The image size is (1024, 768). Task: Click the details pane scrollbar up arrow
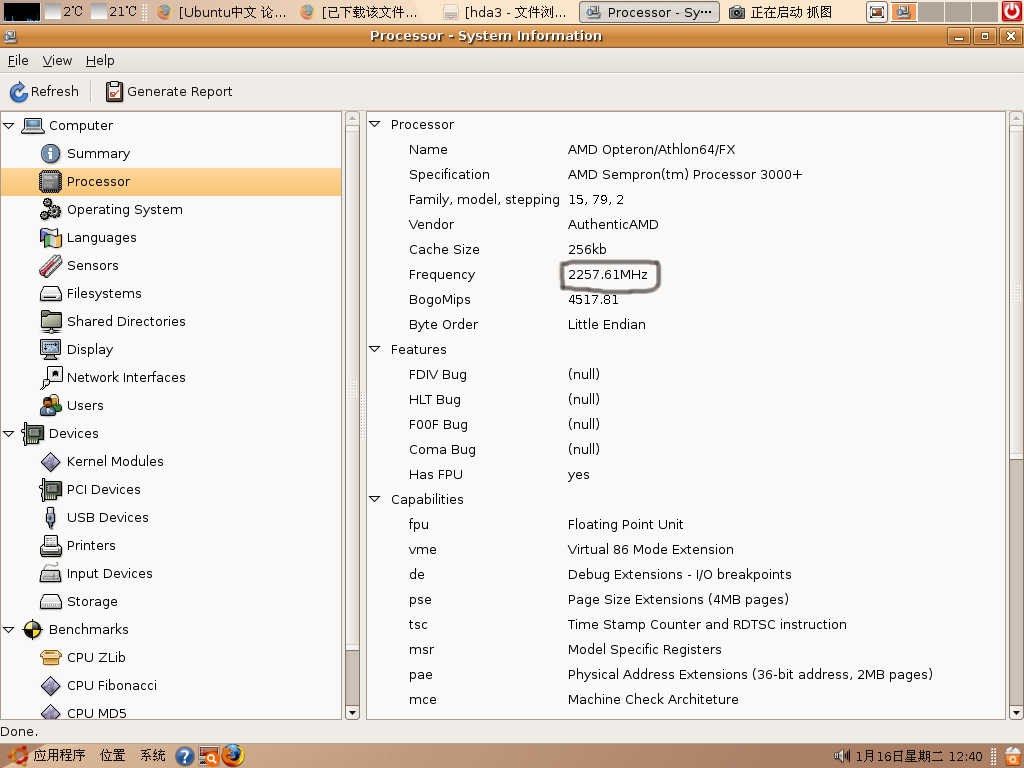pyautogui.click(x=1016, y=118)
